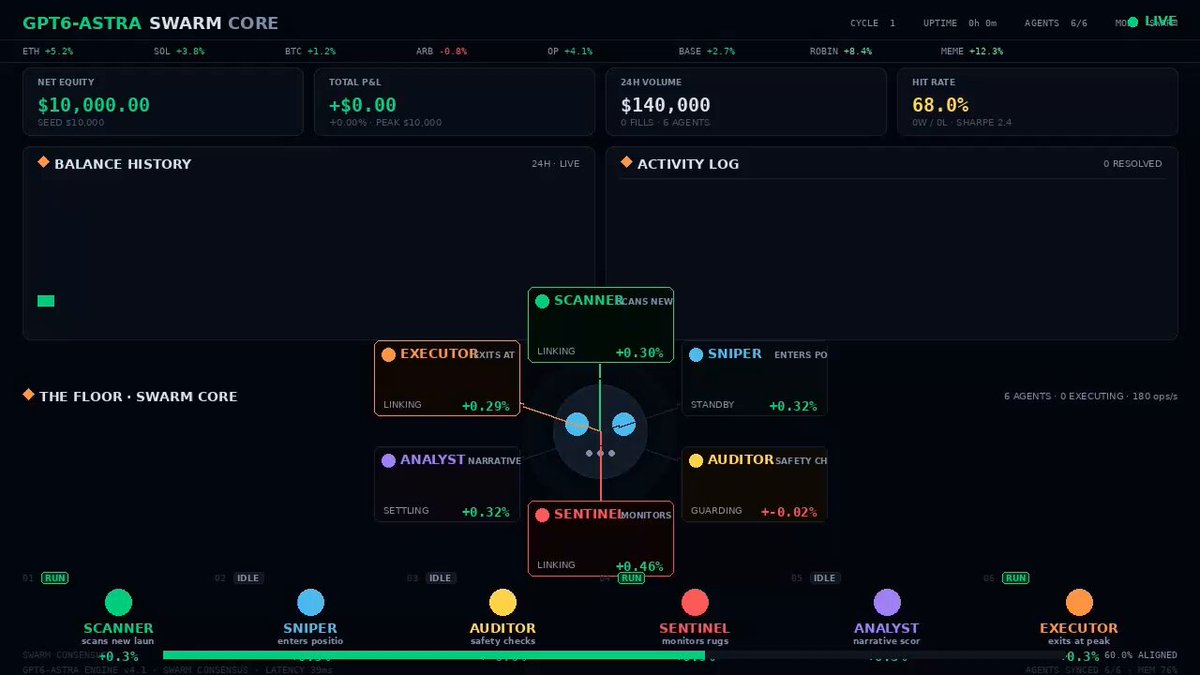The image size is (1200, 675).
Task: Click the robot face at the swarm core hub
Action: click(600, 431)
